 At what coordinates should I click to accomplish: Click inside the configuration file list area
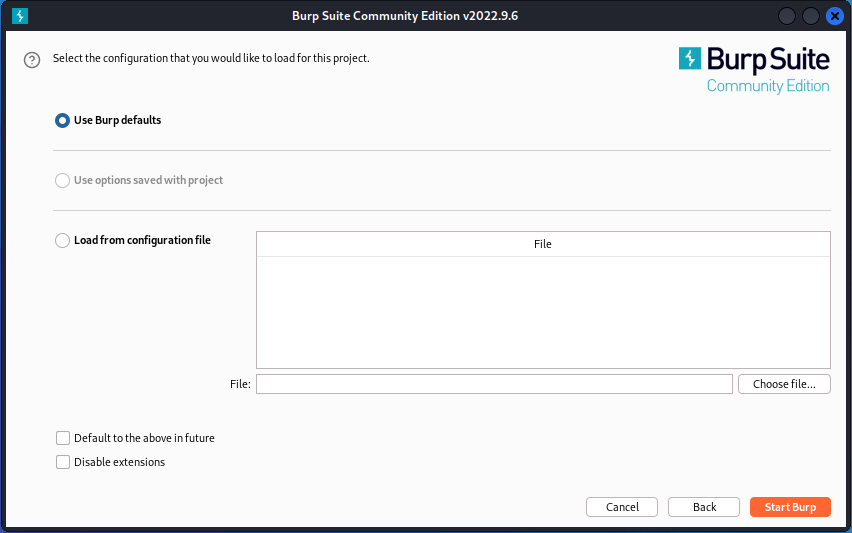[543, 312]
